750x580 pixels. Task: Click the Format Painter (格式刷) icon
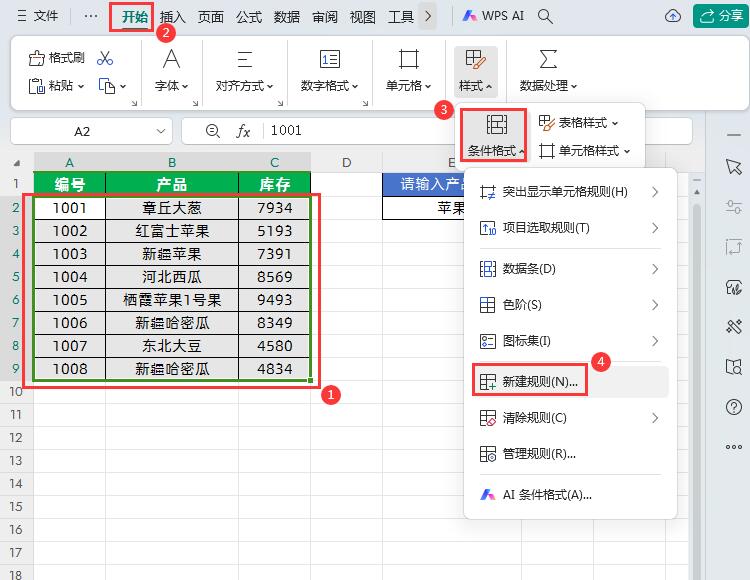tap(36, 58)
